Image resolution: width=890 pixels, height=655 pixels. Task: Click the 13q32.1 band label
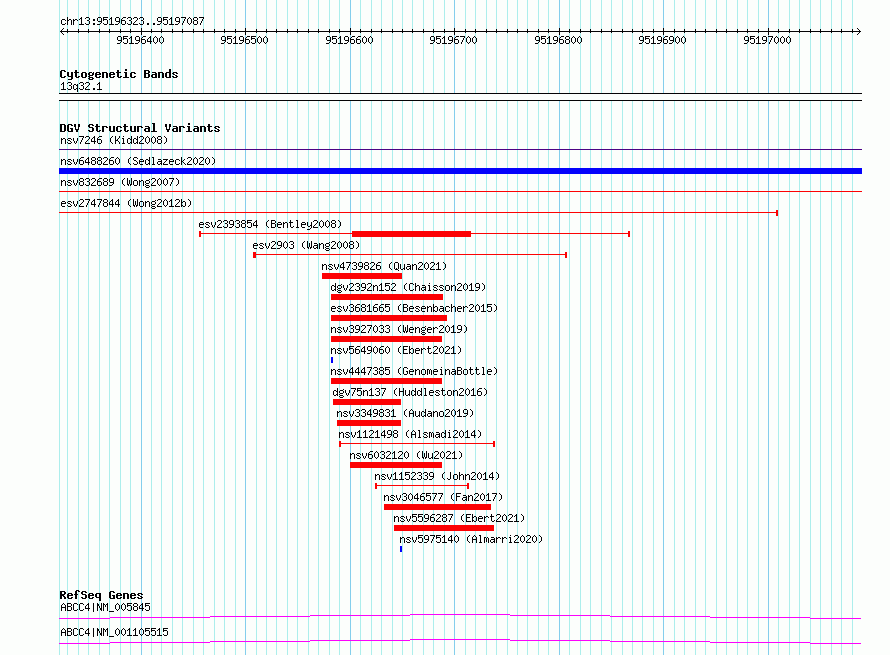click(x=81, y=86)
